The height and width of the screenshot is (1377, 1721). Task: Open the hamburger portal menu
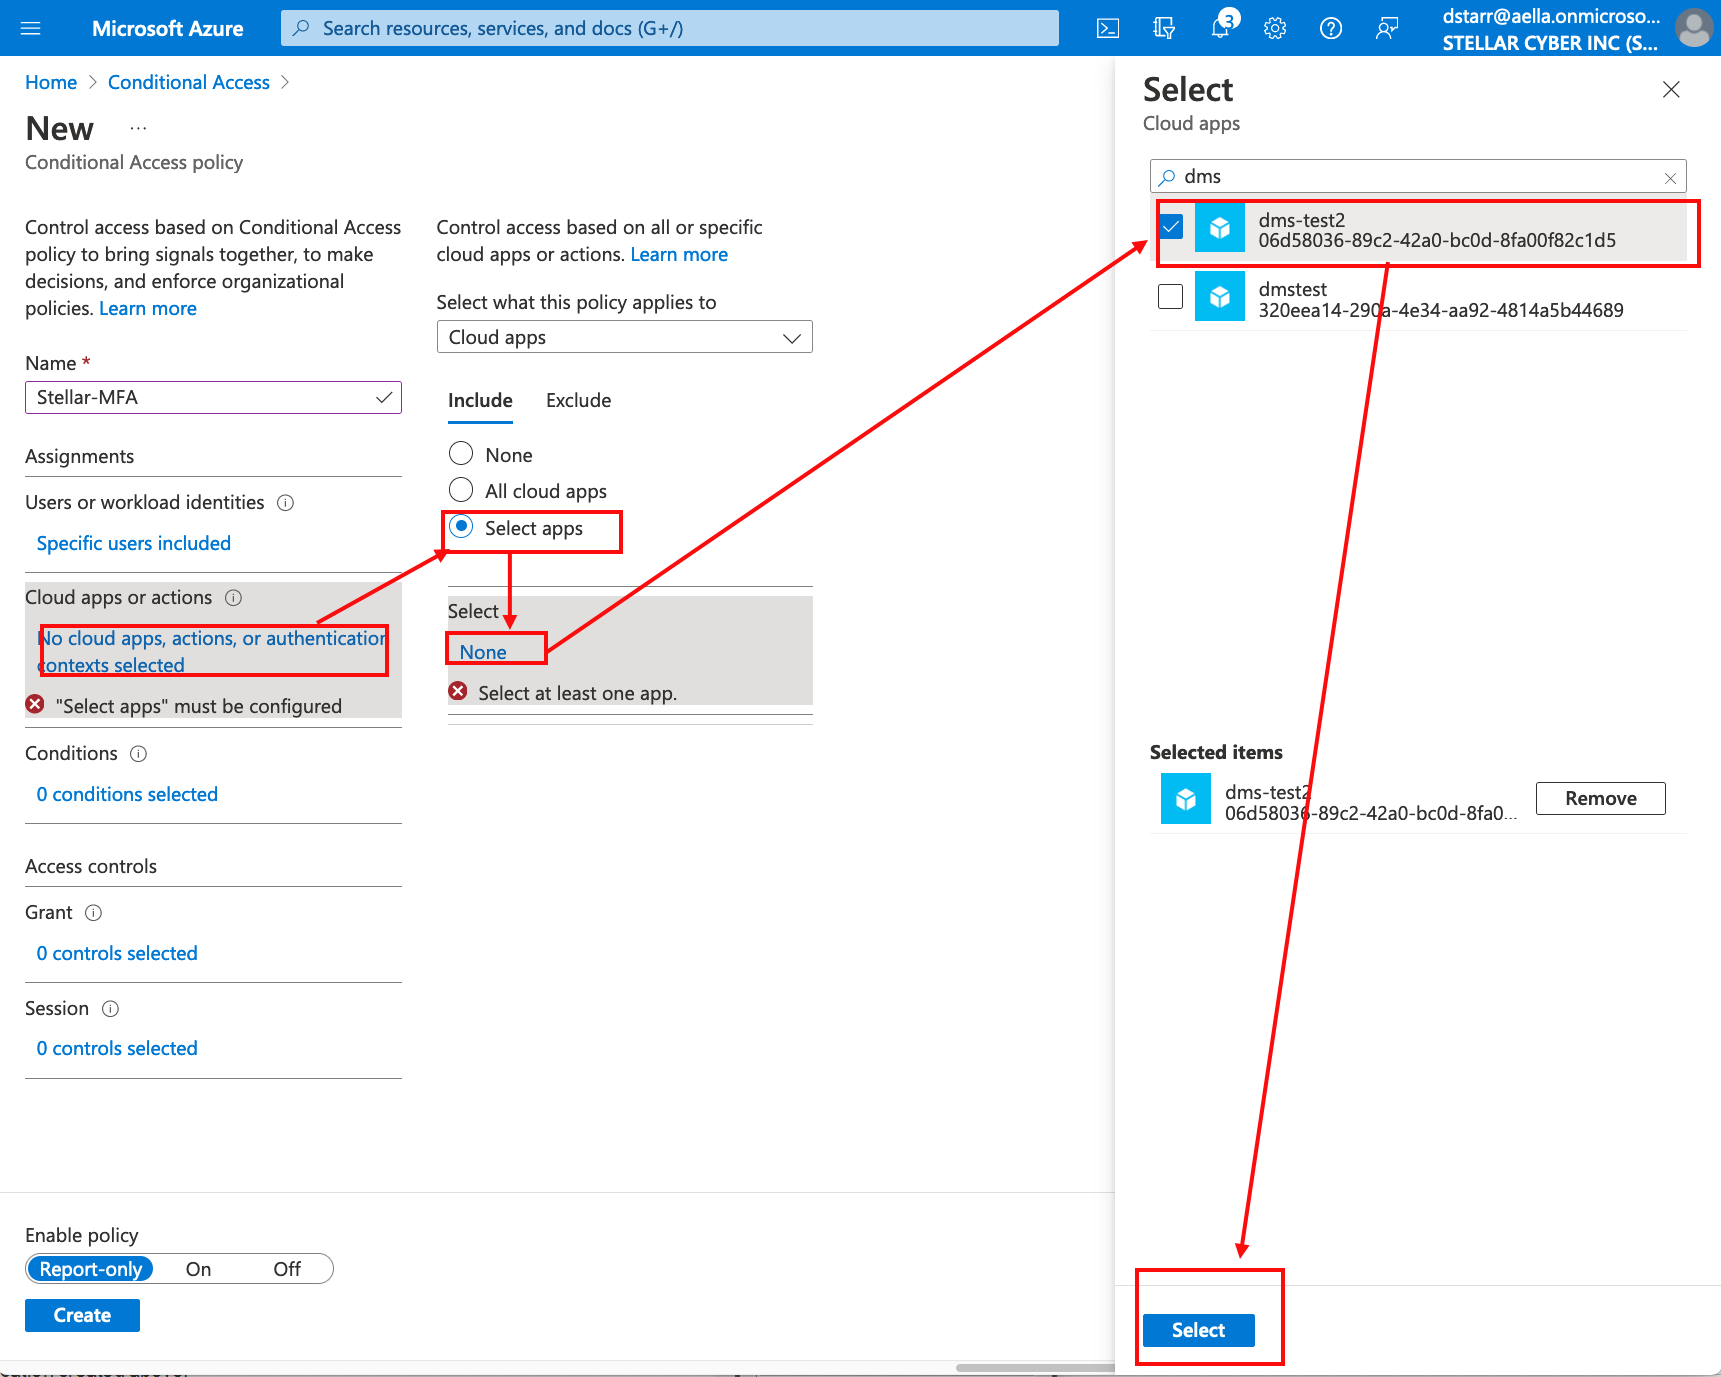tap(31, 28)
